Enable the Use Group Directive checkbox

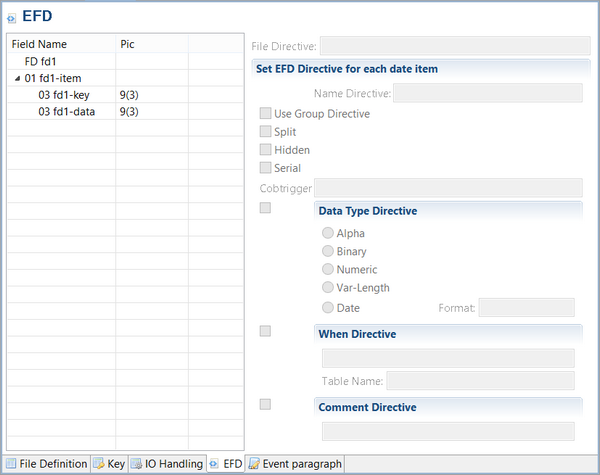point(265,114)
